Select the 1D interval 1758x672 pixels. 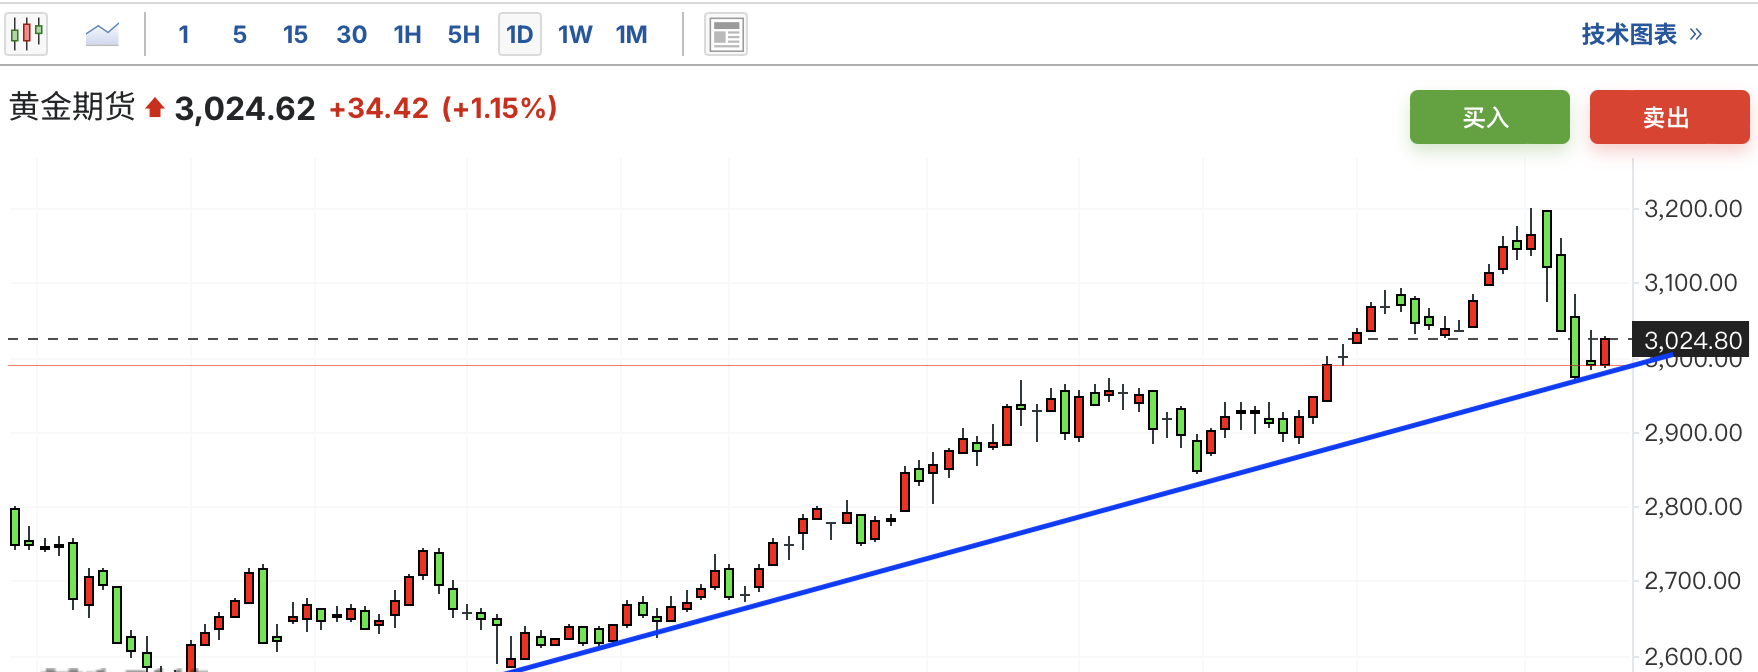coord(520,35)
